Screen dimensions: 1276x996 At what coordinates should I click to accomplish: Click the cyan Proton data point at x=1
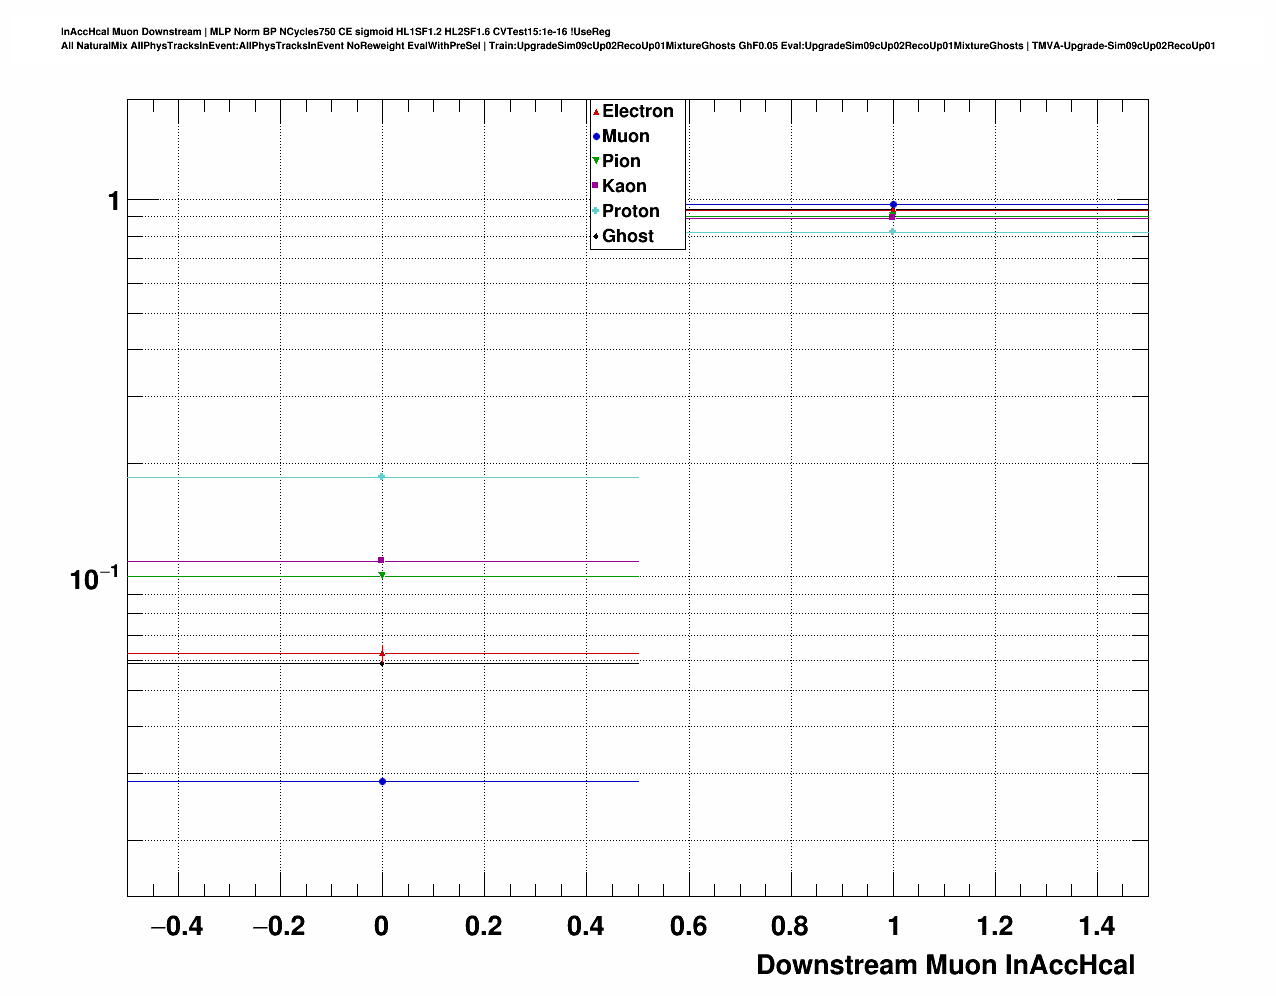point(893,232)
